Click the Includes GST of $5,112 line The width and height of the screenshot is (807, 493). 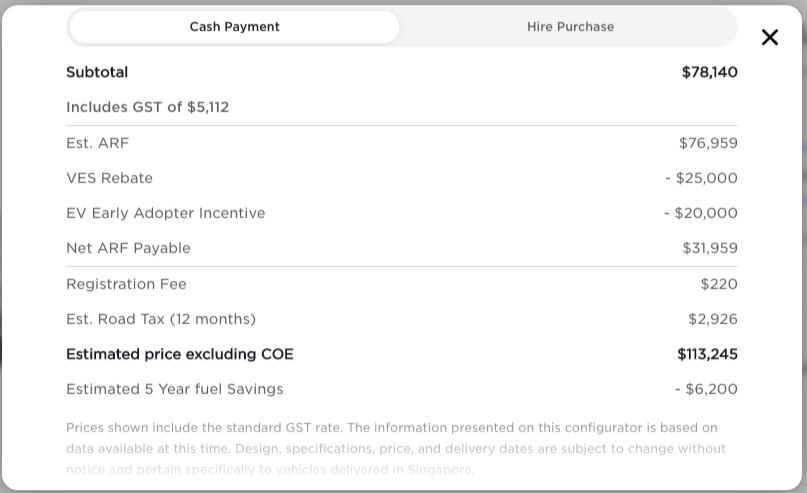(147, 107)
